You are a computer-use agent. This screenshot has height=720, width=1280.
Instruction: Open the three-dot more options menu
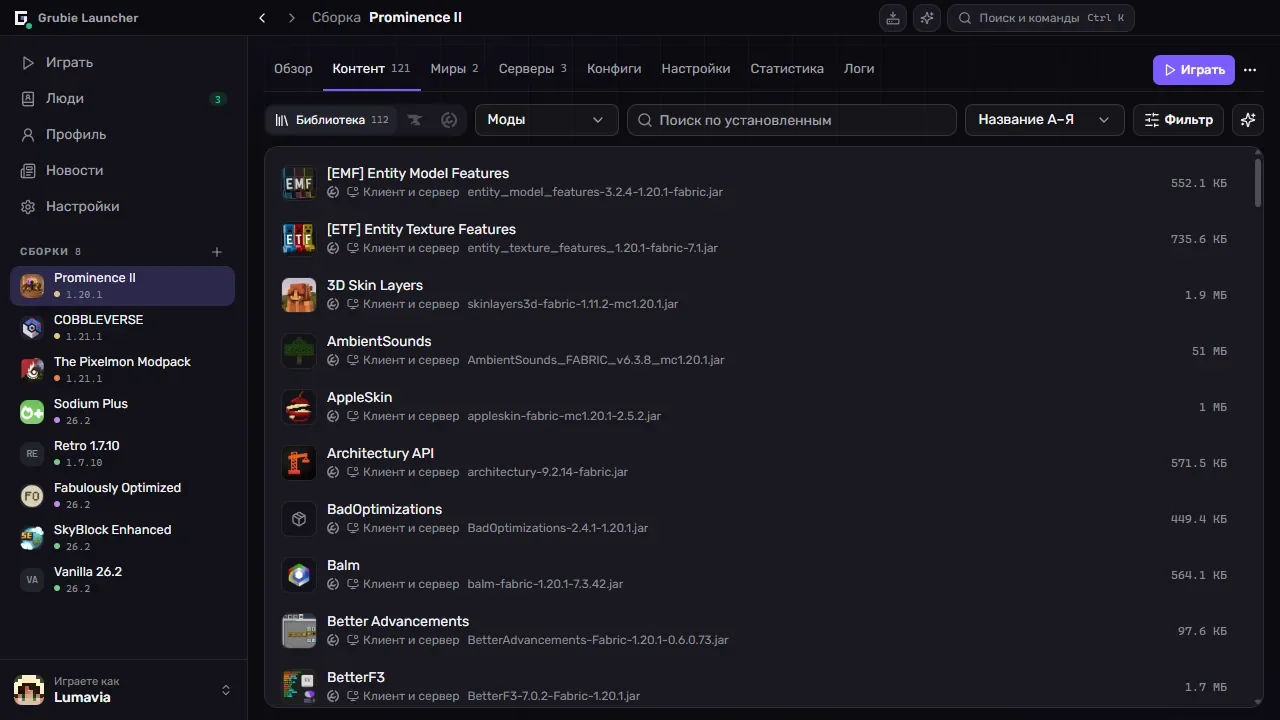click(1250, 70)
